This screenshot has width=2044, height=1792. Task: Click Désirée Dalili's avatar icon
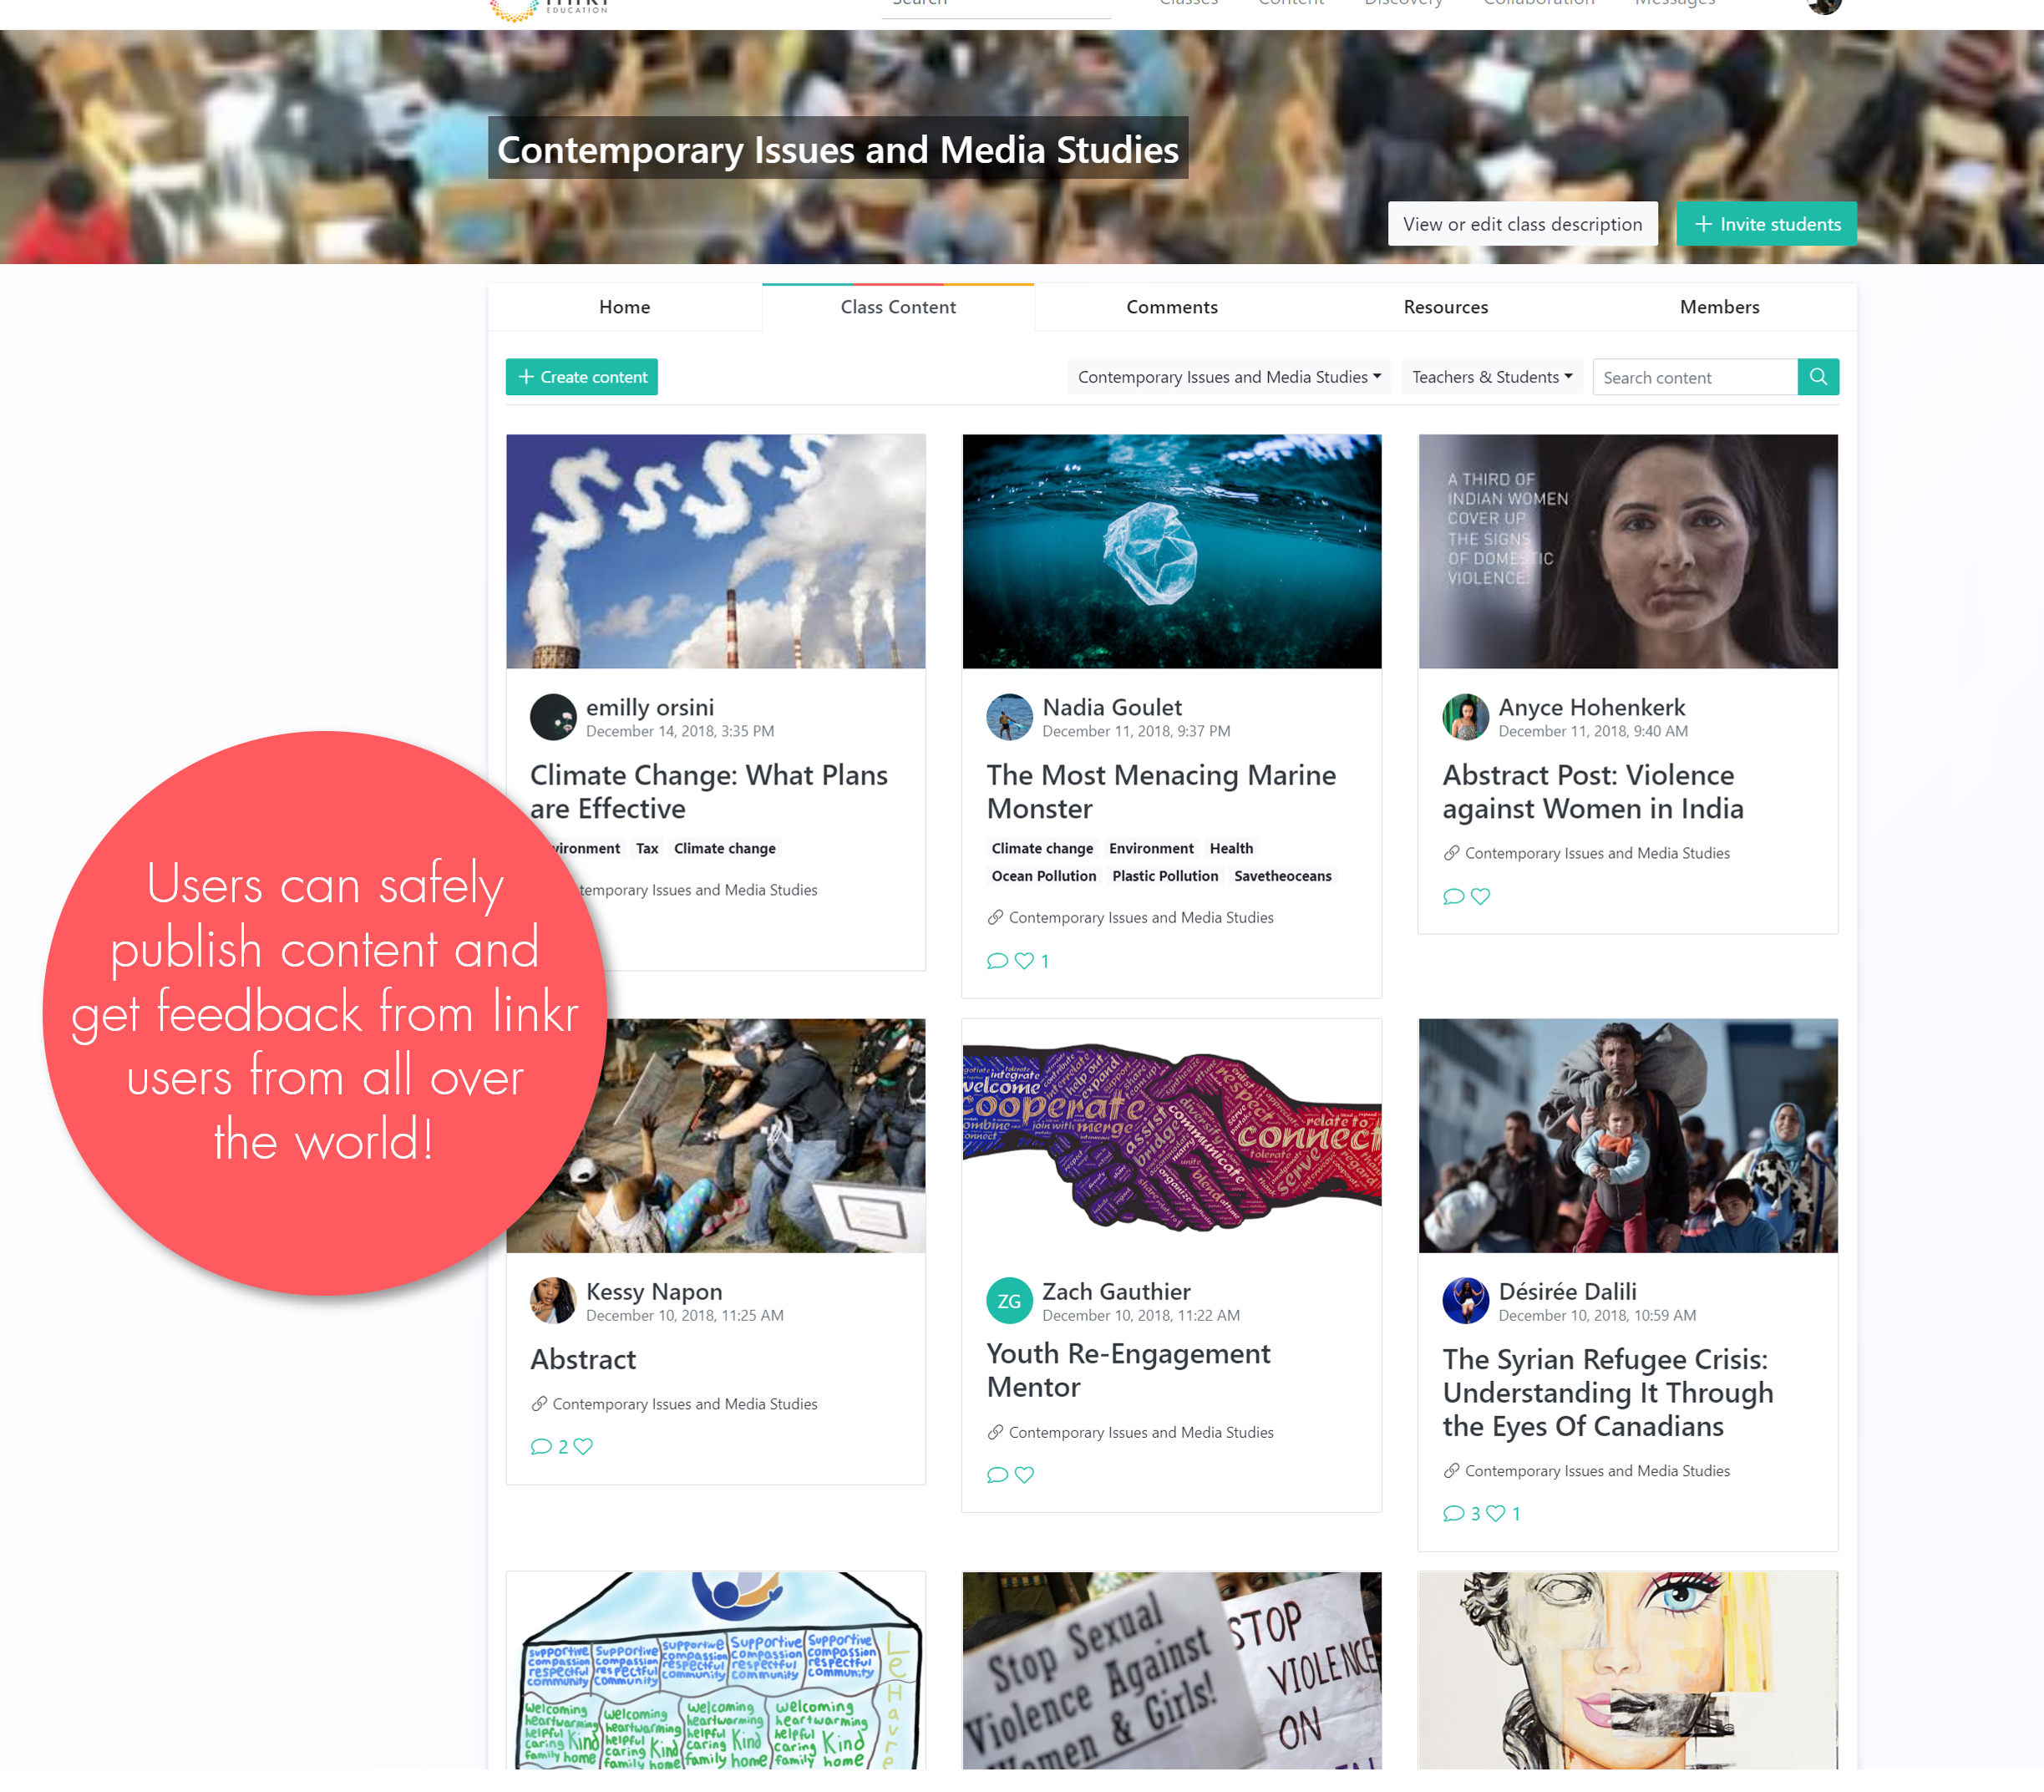(1465, 1301)
